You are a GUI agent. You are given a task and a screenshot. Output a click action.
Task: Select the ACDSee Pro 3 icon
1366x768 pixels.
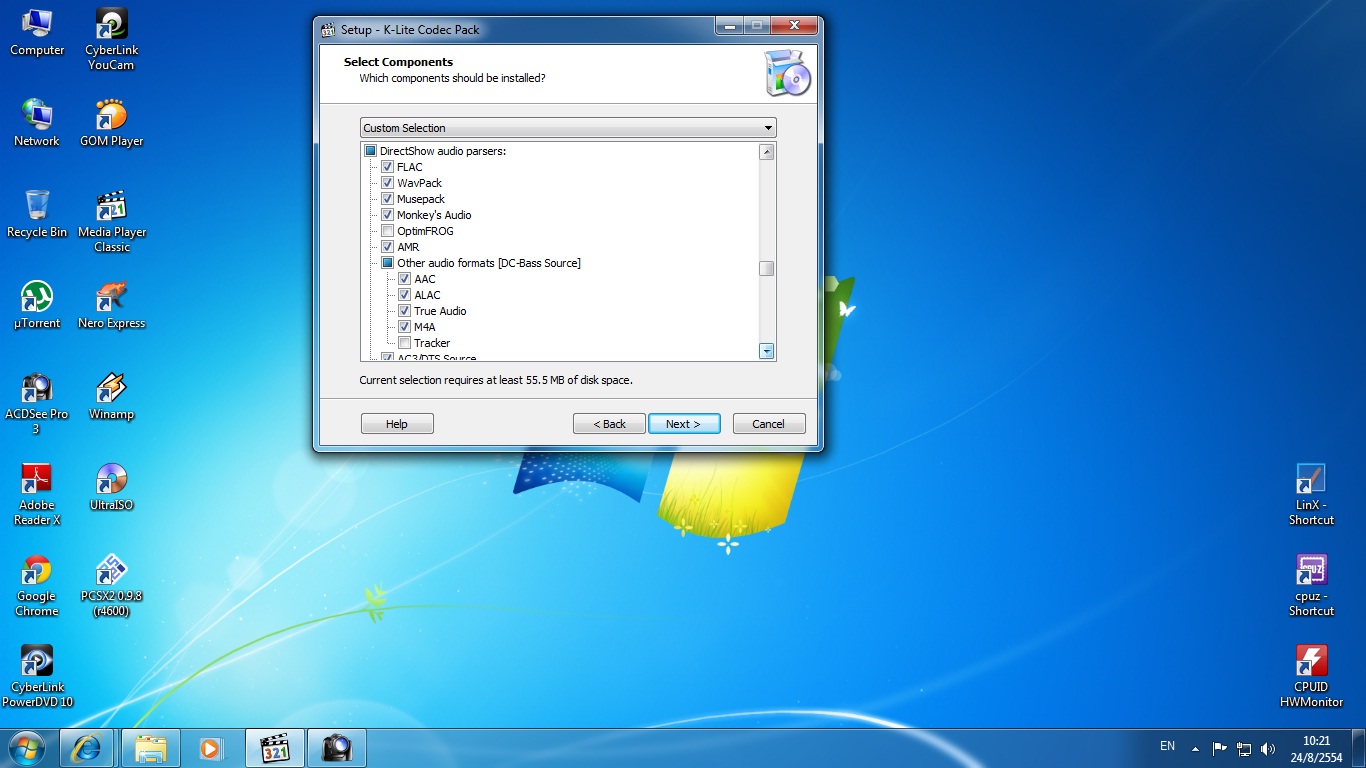pyautogui.click(x=37, y=404)
